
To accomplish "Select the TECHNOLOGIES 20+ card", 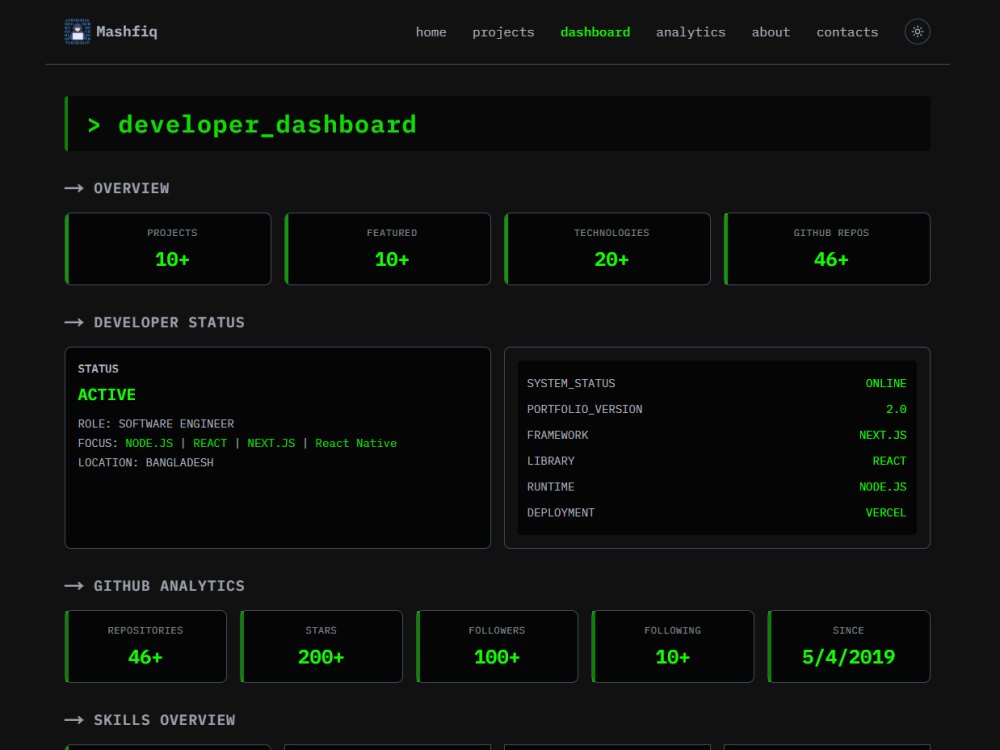I will [x=607, y=249].
